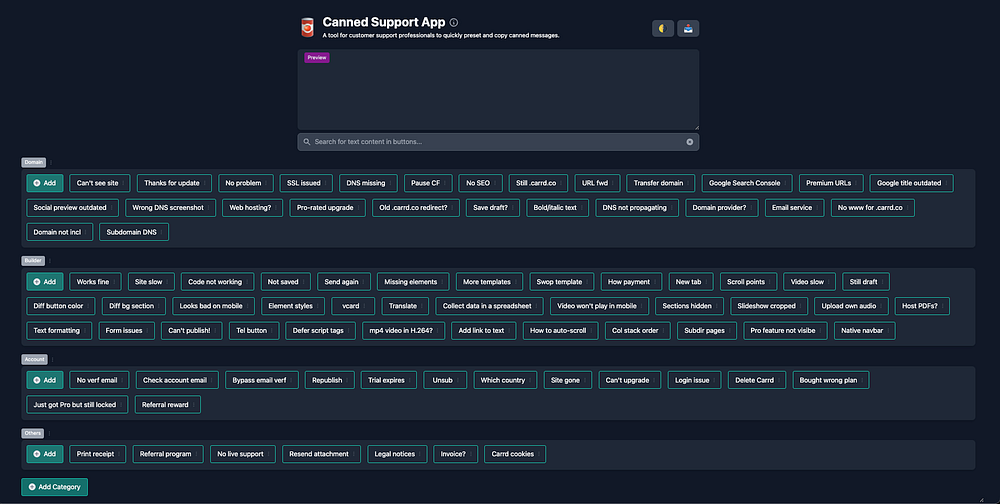Click "Scroll points" button
Viewport: 1000px width, 504px height.
point(748,281)
